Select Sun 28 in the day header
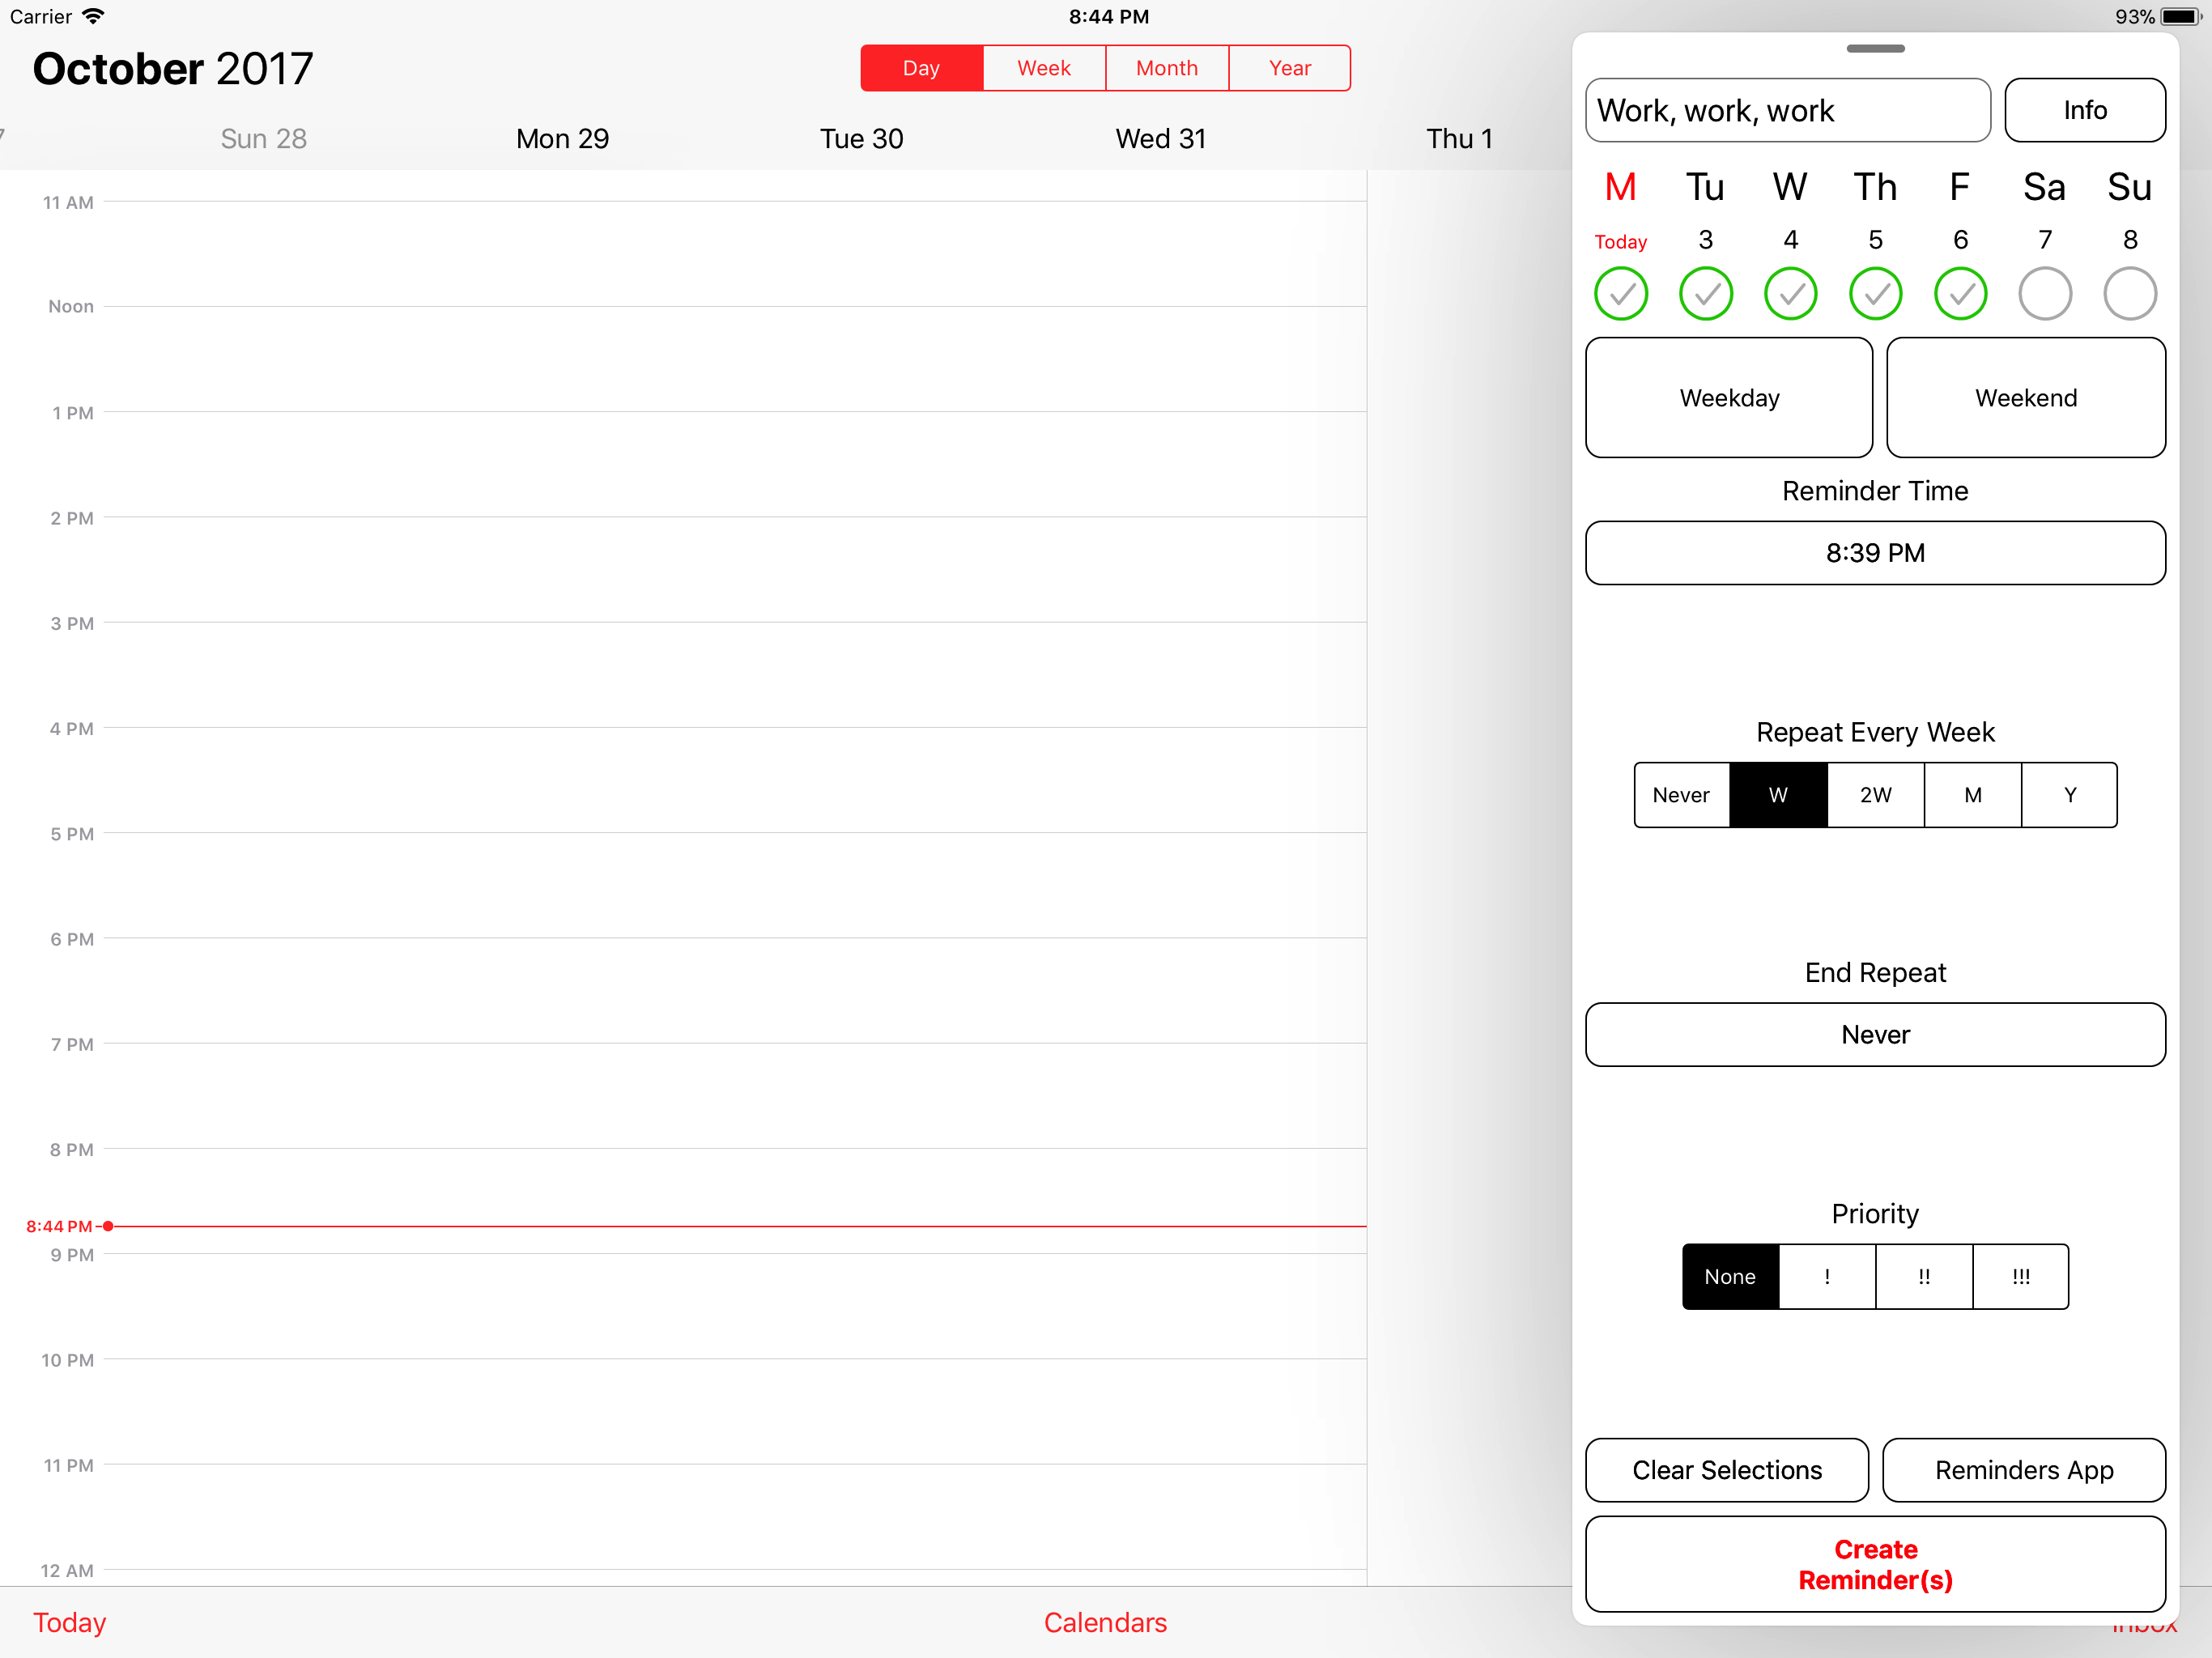 coord(264,138)
